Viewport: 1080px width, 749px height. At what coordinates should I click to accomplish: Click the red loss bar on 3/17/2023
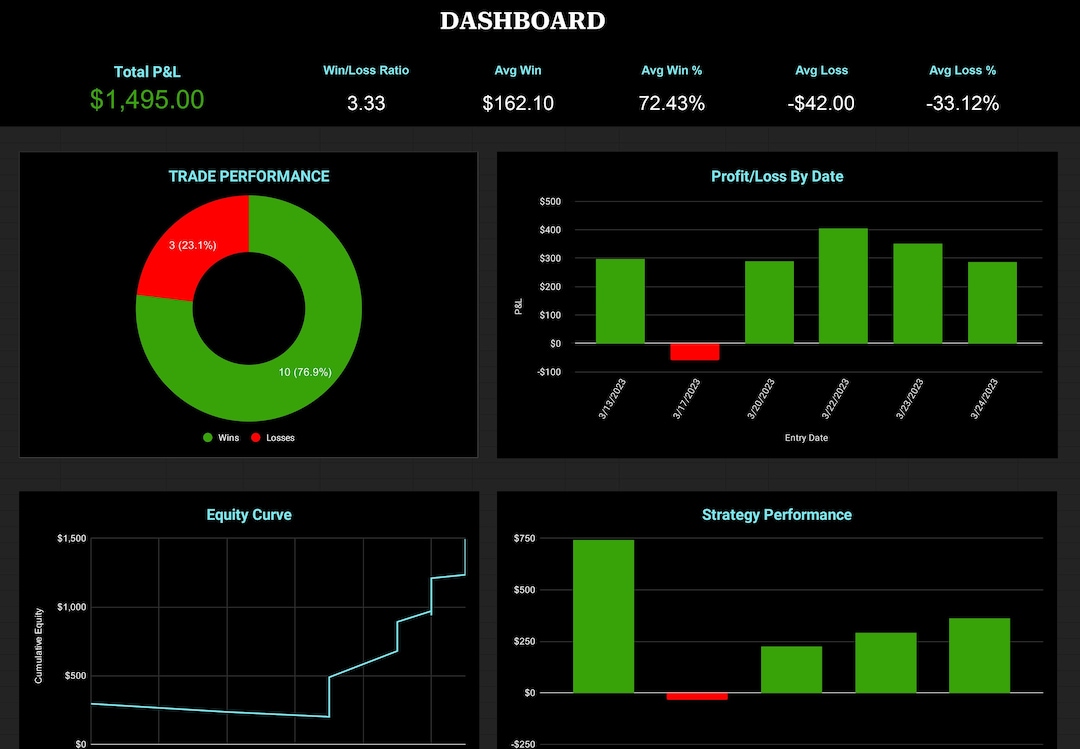[x=694, y=352]
